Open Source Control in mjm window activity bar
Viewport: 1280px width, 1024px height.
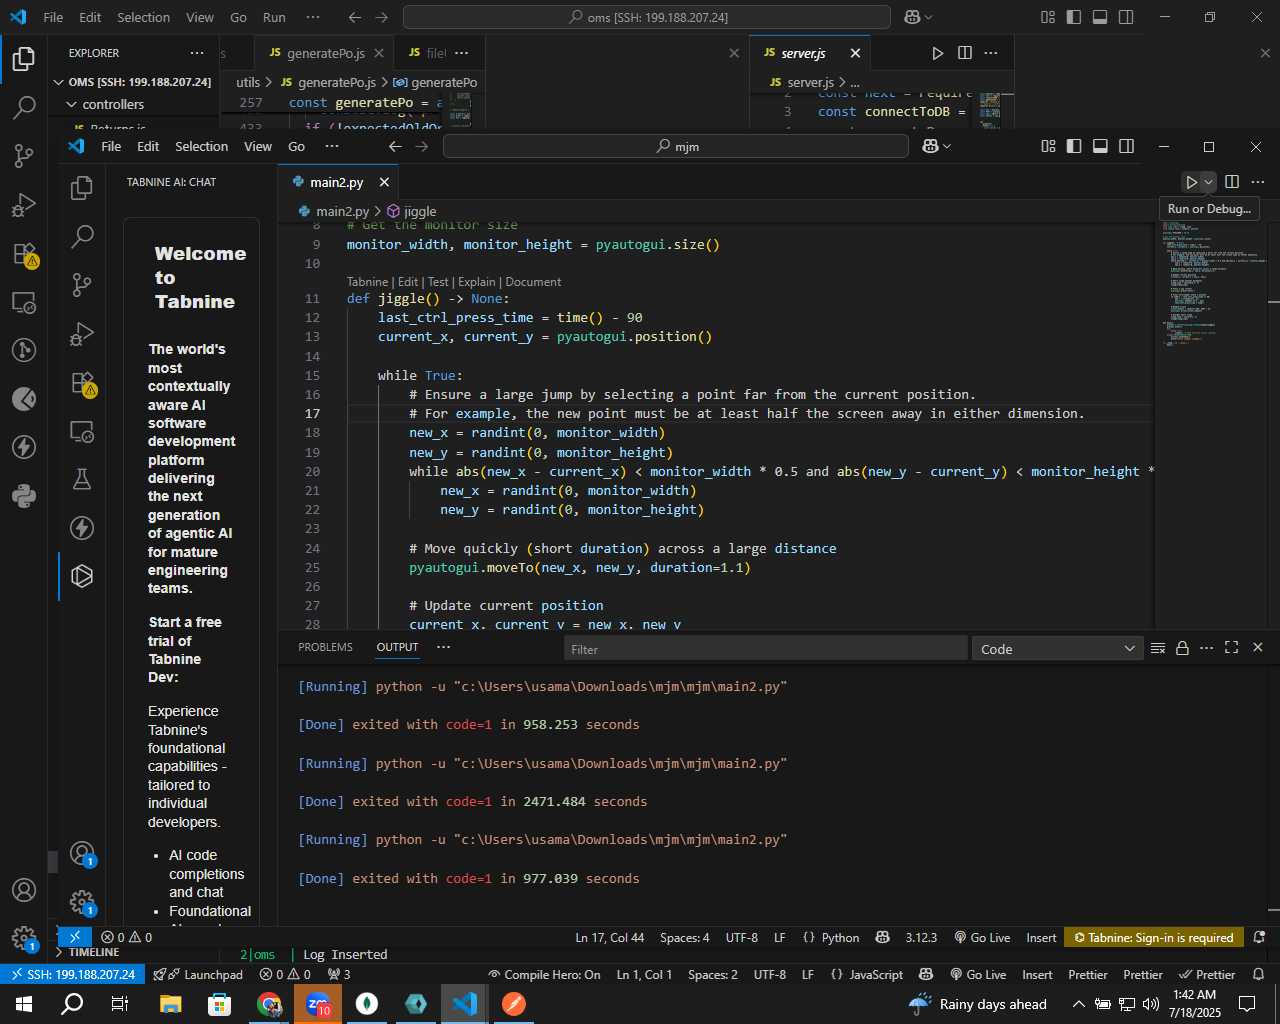click(x=82, y=285)
